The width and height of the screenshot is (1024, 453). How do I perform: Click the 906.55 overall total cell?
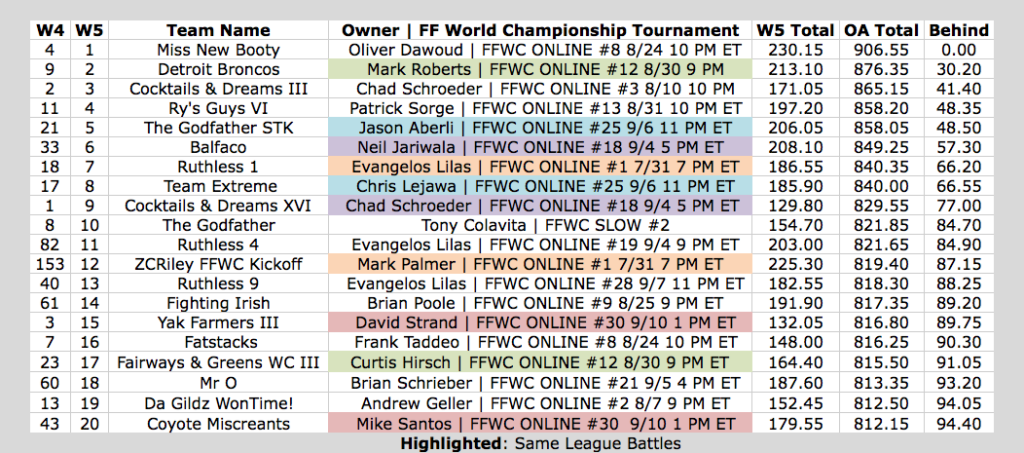(x=881, y=50)
